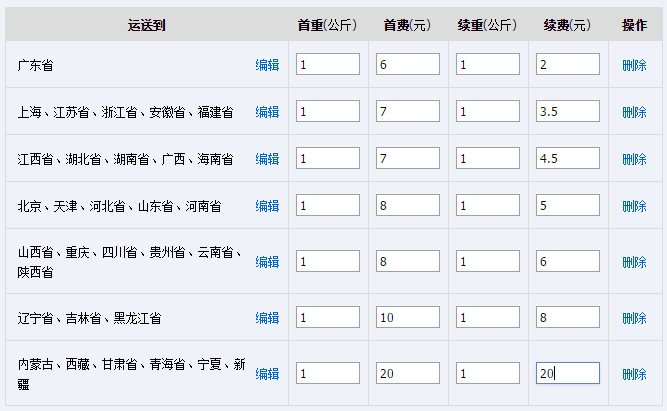
Task: Focus 续费 field showing 4.5
Action: tap(568, 158)
